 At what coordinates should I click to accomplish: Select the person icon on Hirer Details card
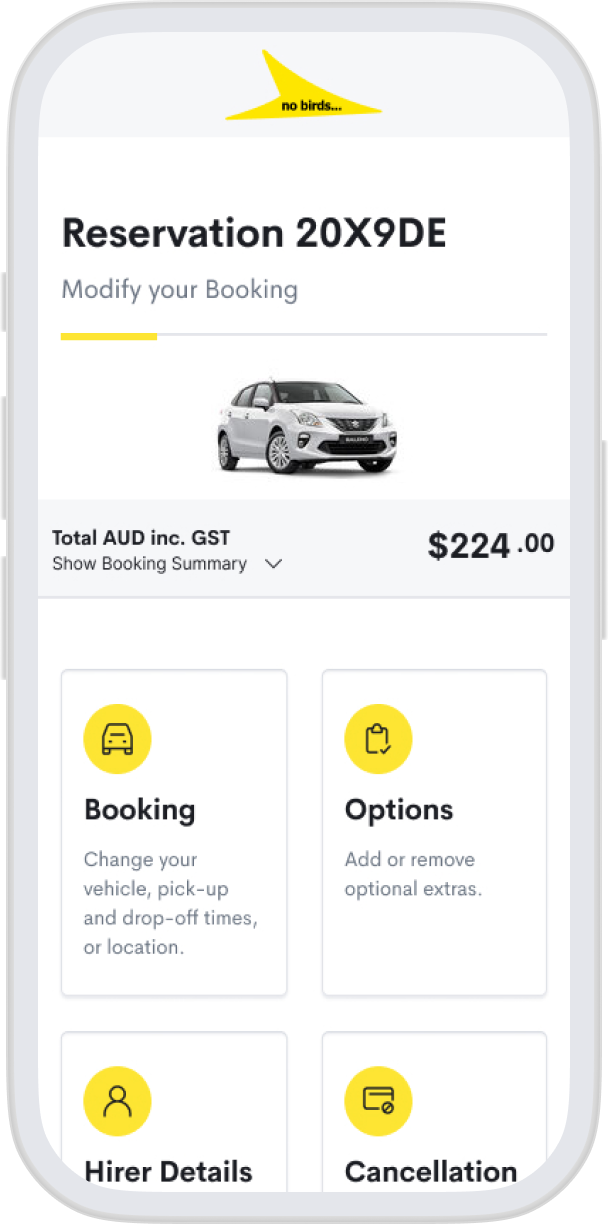pos(118,1100)
